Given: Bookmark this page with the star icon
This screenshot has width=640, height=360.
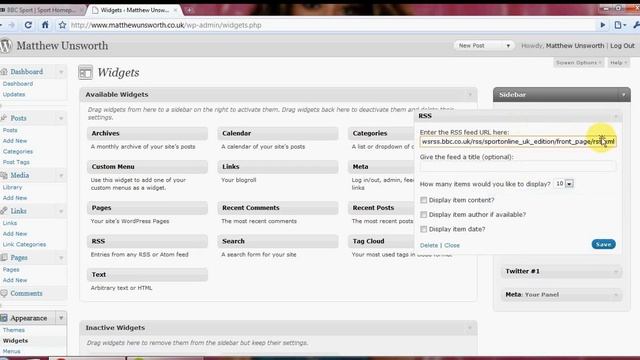Looking at the screenshot, I should point(62,25).
